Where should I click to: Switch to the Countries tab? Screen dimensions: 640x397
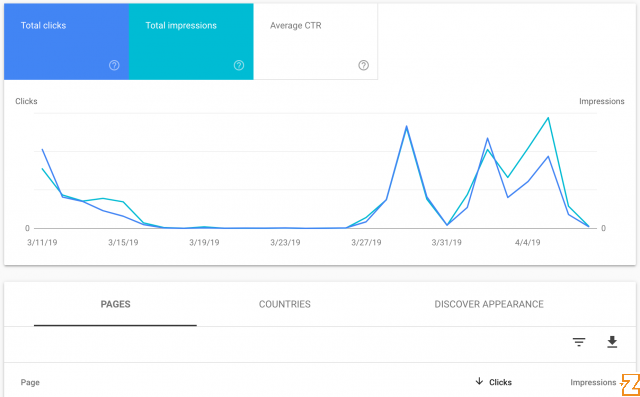pyautogui.click(x=284, y=304)
